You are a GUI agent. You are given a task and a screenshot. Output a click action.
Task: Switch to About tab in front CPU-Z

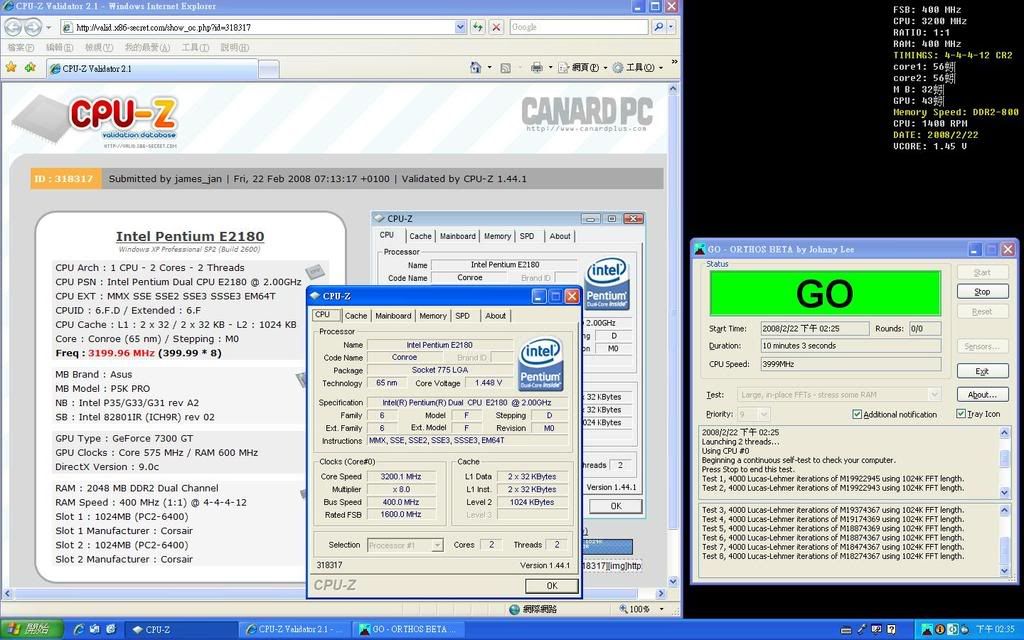coord(495,315)
